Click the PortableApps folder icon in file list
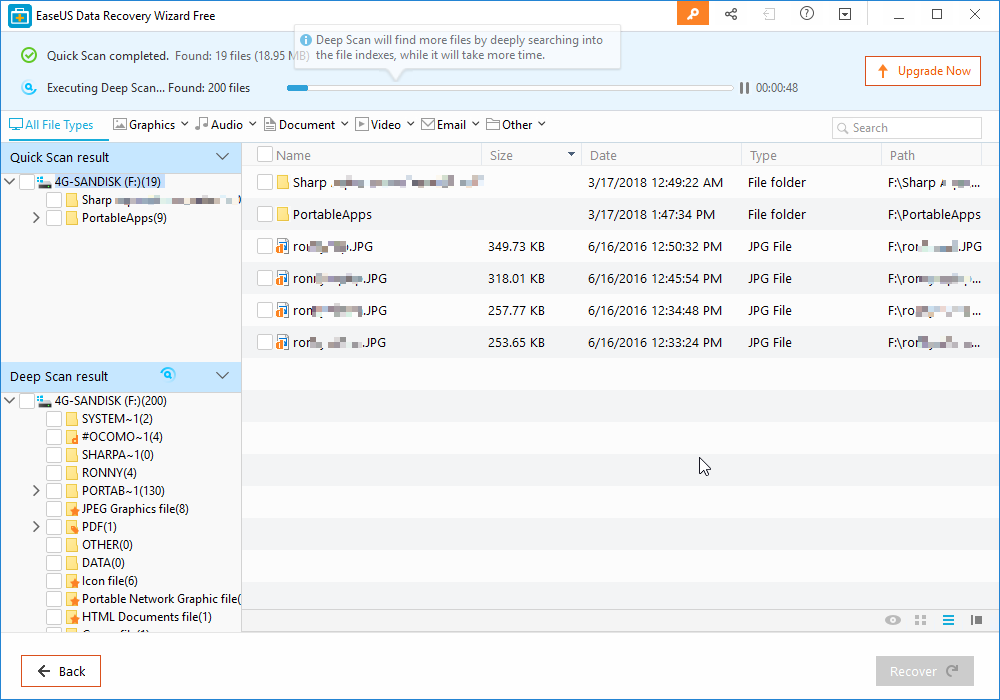Screen dimensions: 1000x700 [x=283, y=214]
